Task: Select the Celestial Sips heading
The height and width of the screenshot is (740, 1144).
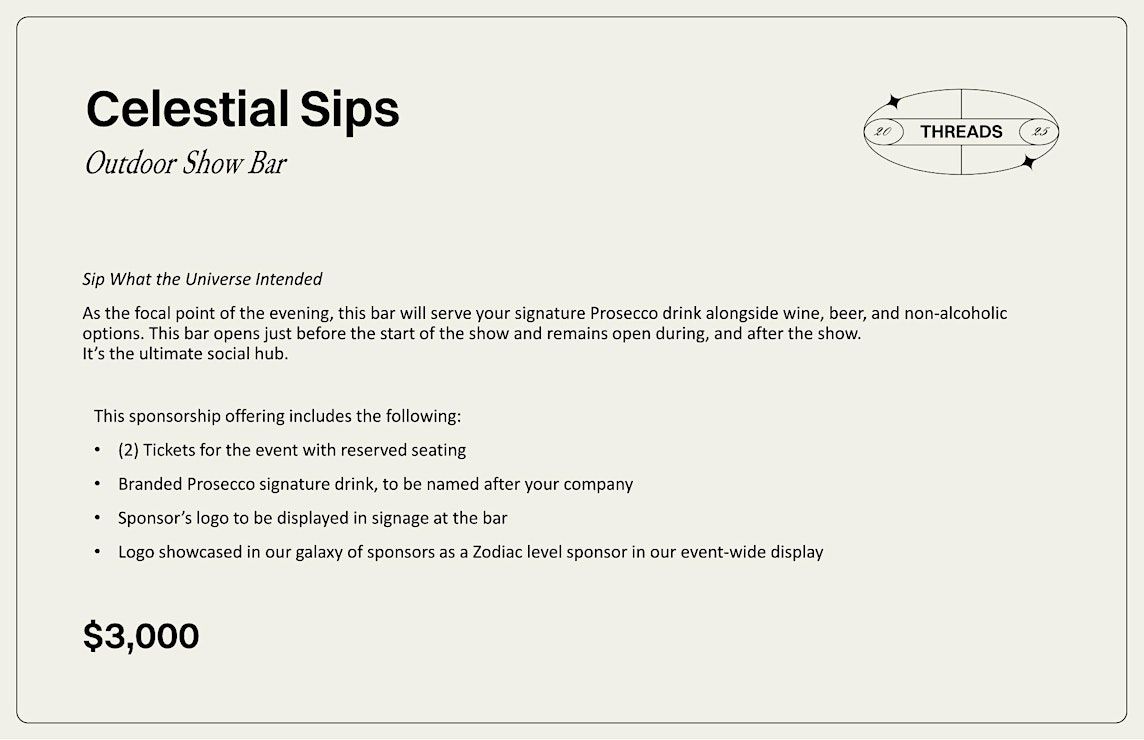Action: [x=242, y=109]
